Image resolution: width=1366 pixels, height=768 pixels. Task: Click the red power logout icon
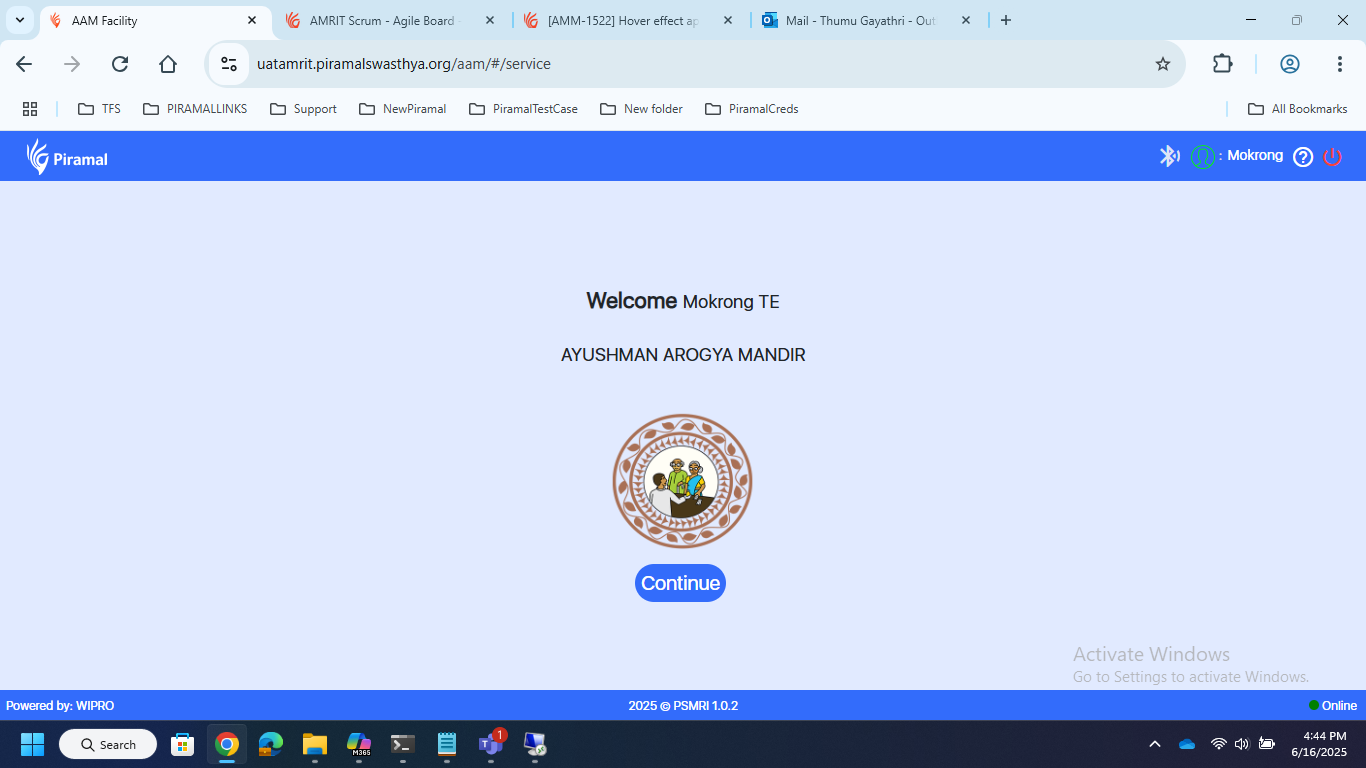1333,157
